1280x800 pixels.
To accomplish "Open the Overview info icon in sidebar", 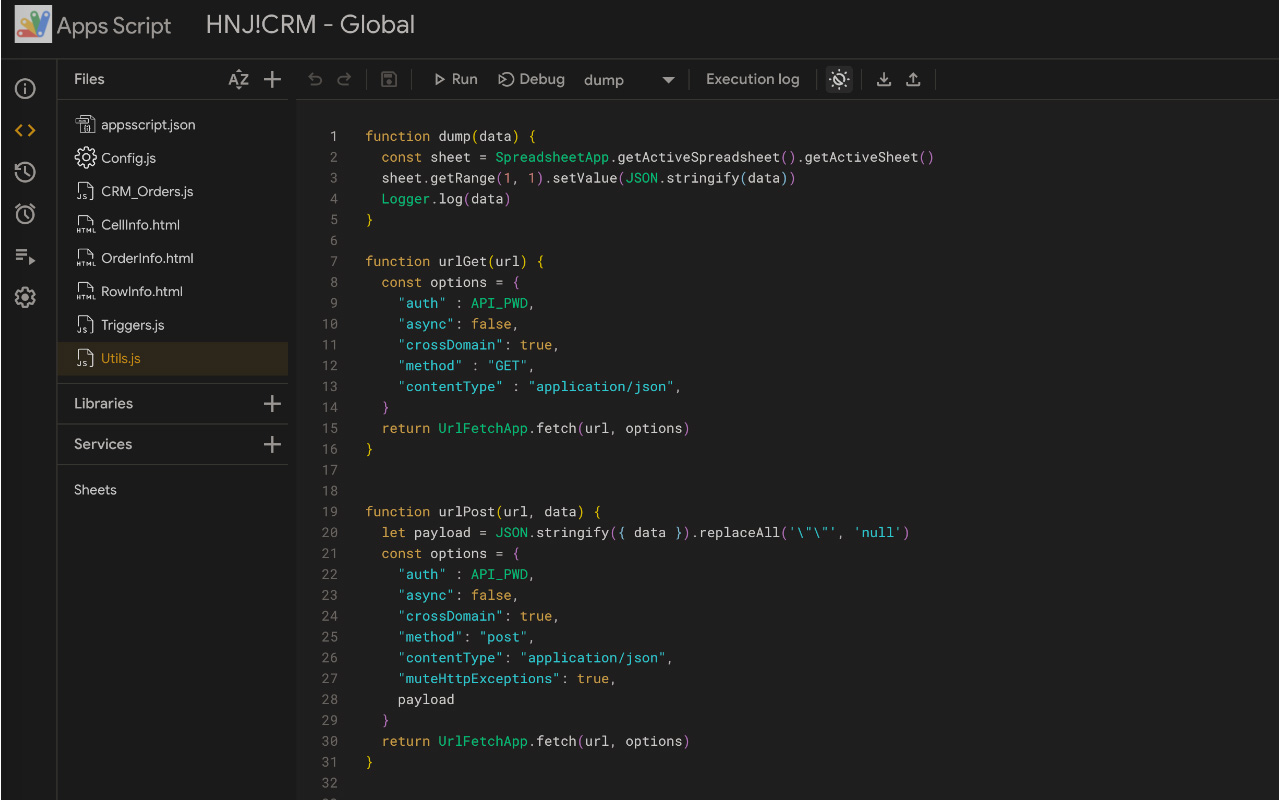I will (x=26, y=89).
